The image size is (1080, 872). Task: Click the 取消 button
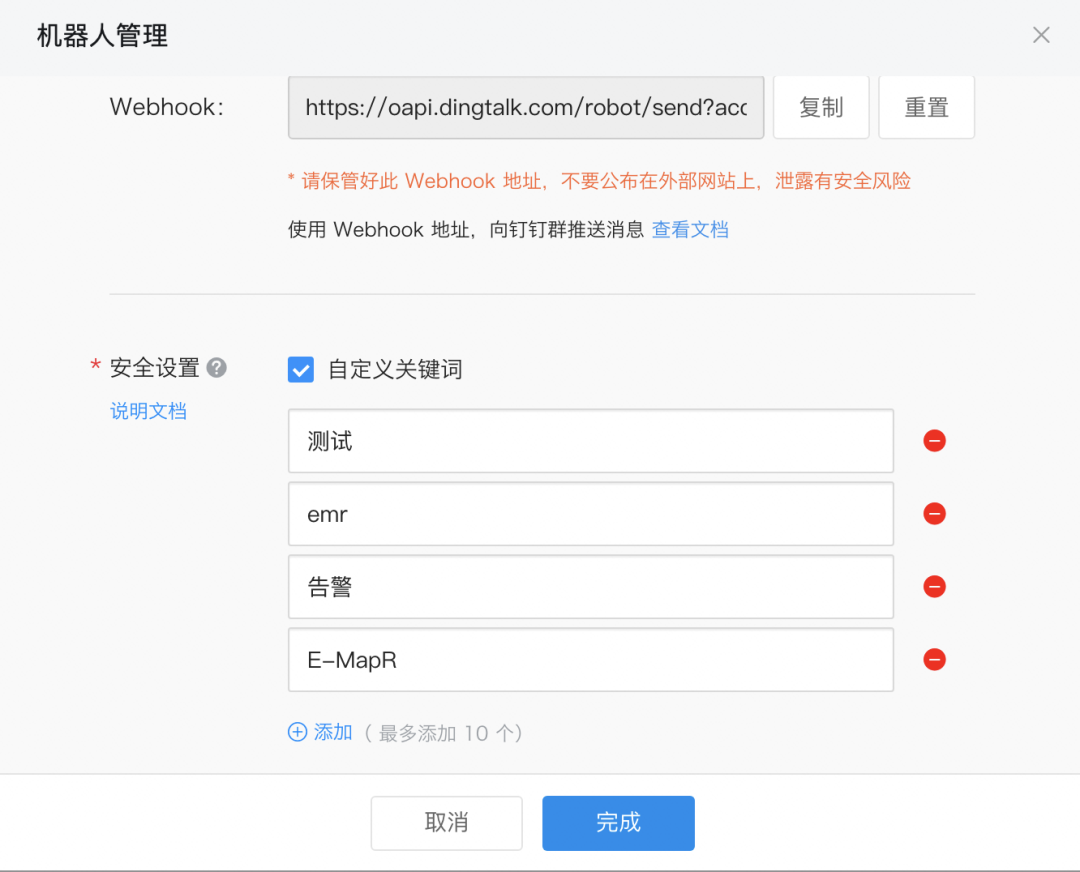click(x=446, y=823)
